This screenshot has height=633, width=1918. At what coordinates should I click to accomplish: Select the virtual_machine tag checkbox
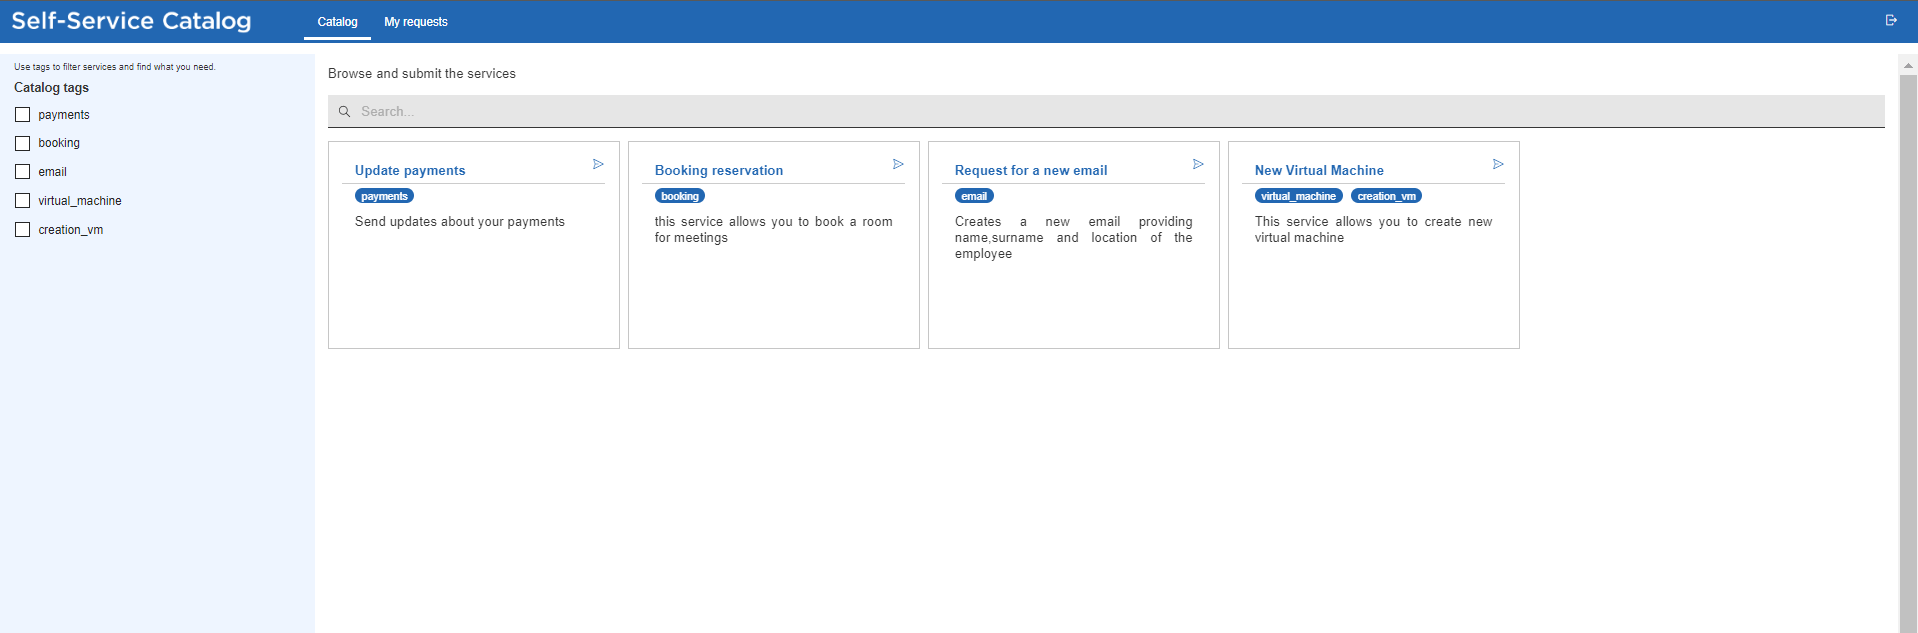tap(23, 201)
